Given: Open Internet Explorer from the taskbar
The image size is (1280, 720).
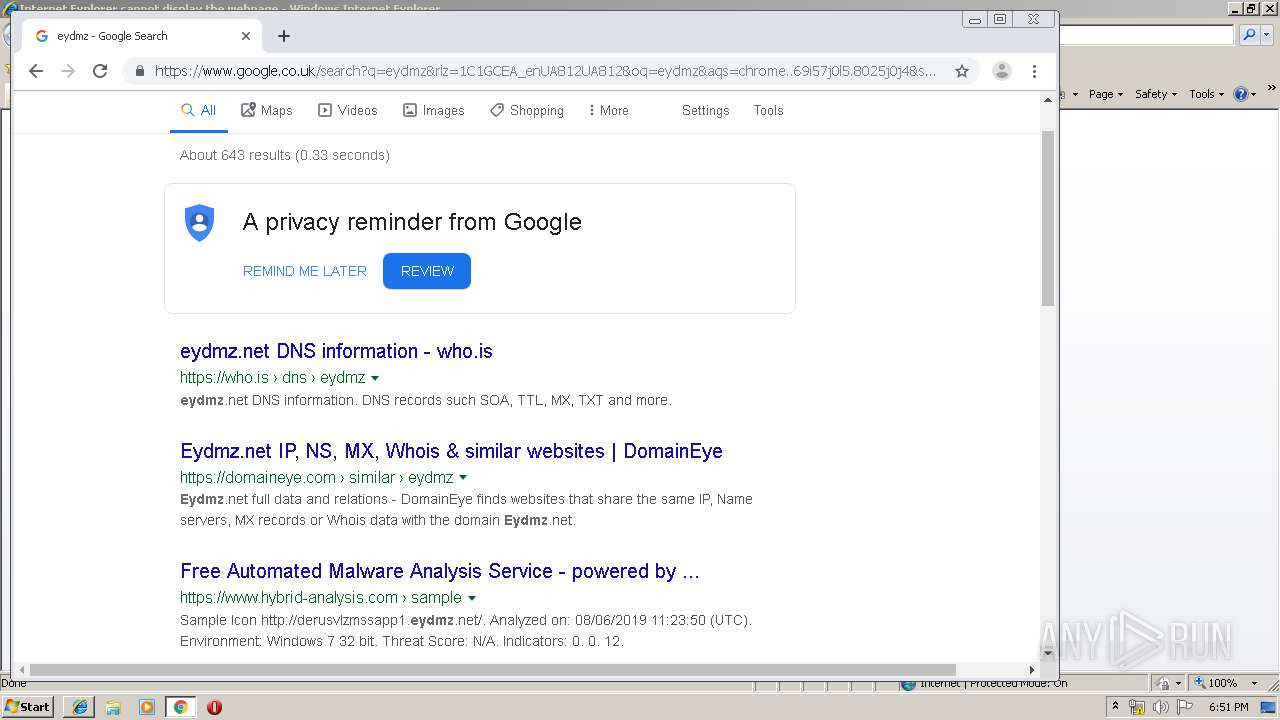Looking at the screenshot, I should (x=80, y=707).
